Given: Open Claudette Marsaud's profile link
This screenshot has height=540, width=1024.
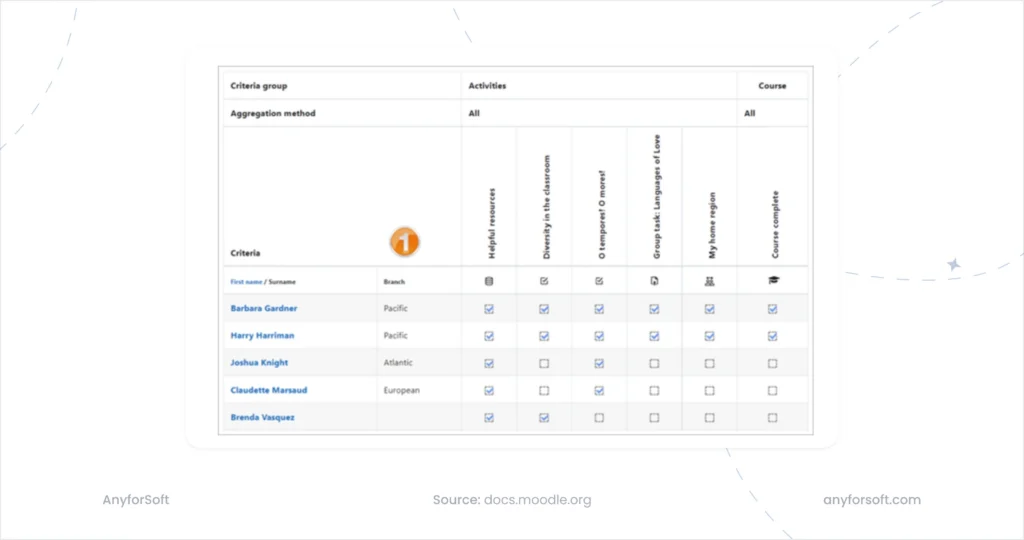Looking at the screenshot, I should click(269, 390).
